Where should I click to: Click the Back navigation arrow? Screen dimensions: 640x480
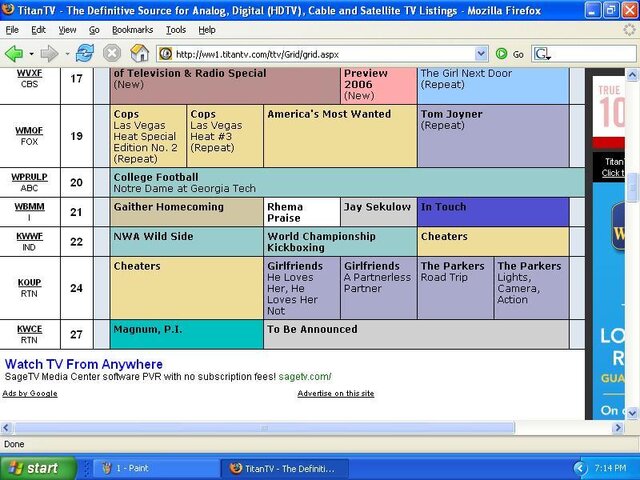[13, 53]
